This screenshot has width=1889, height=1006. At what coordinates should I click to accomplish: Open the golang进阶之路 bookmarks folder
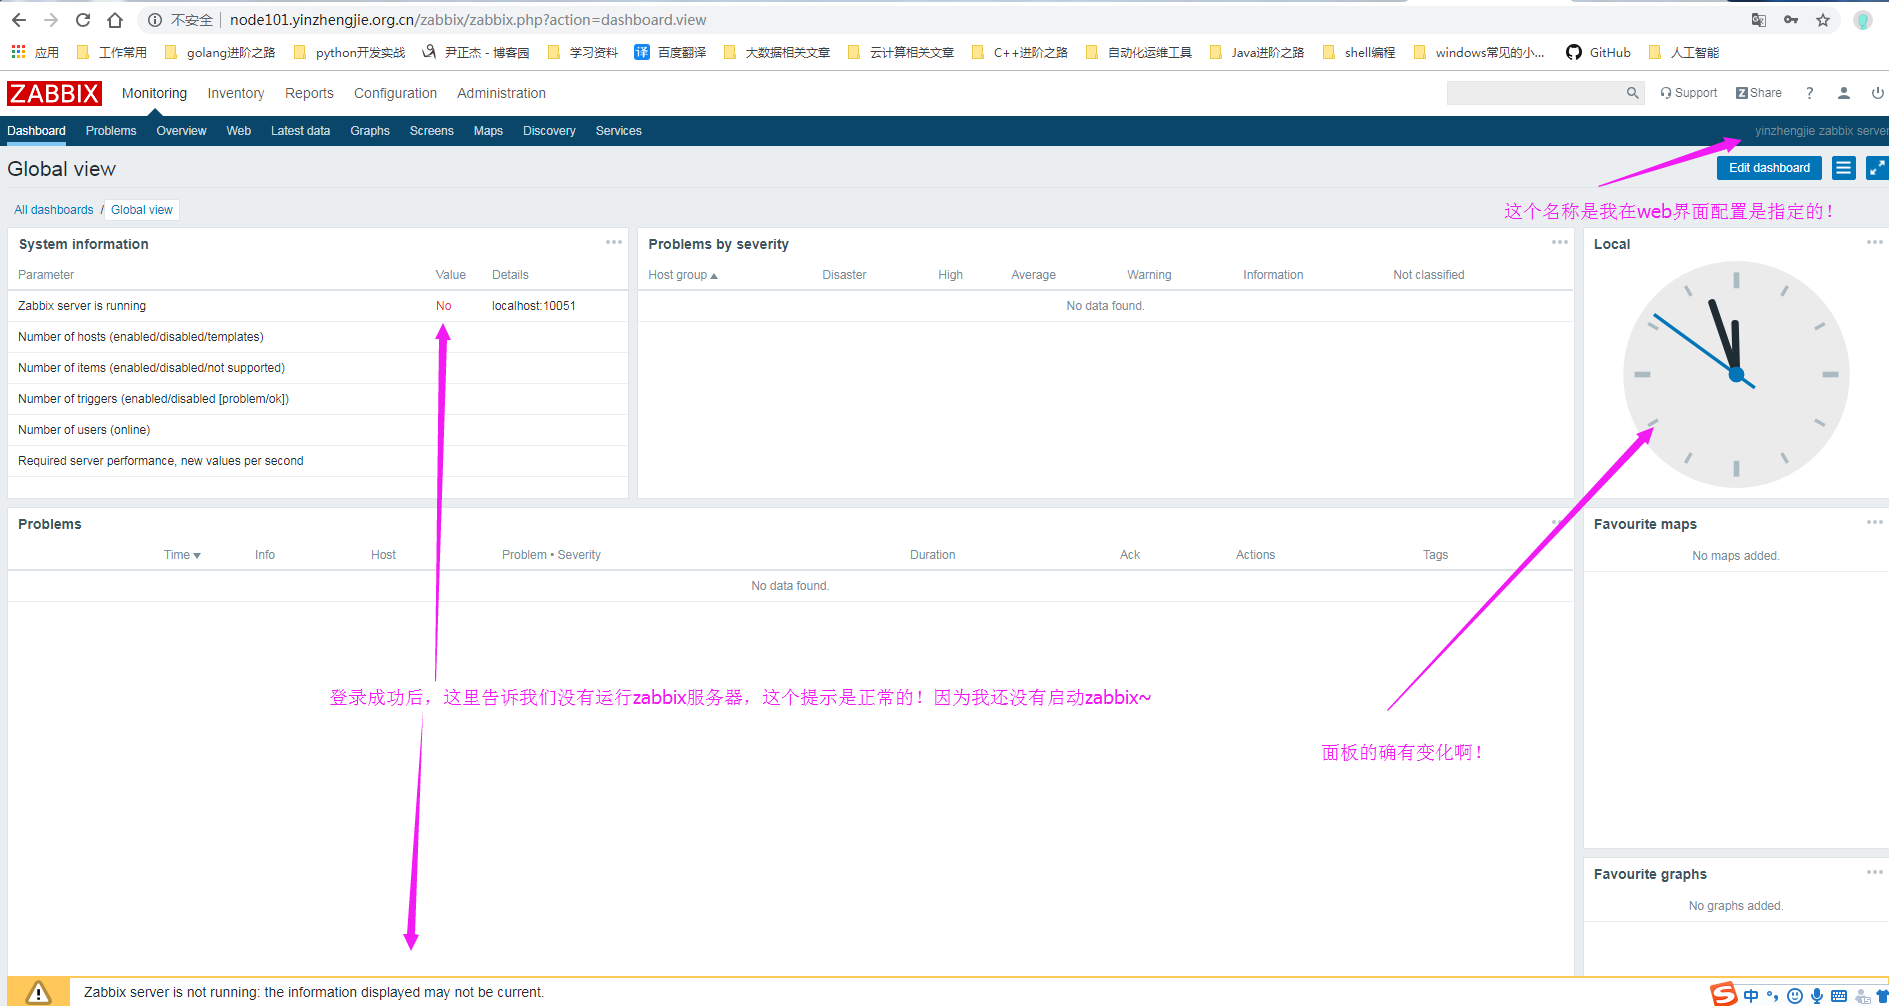220,52
